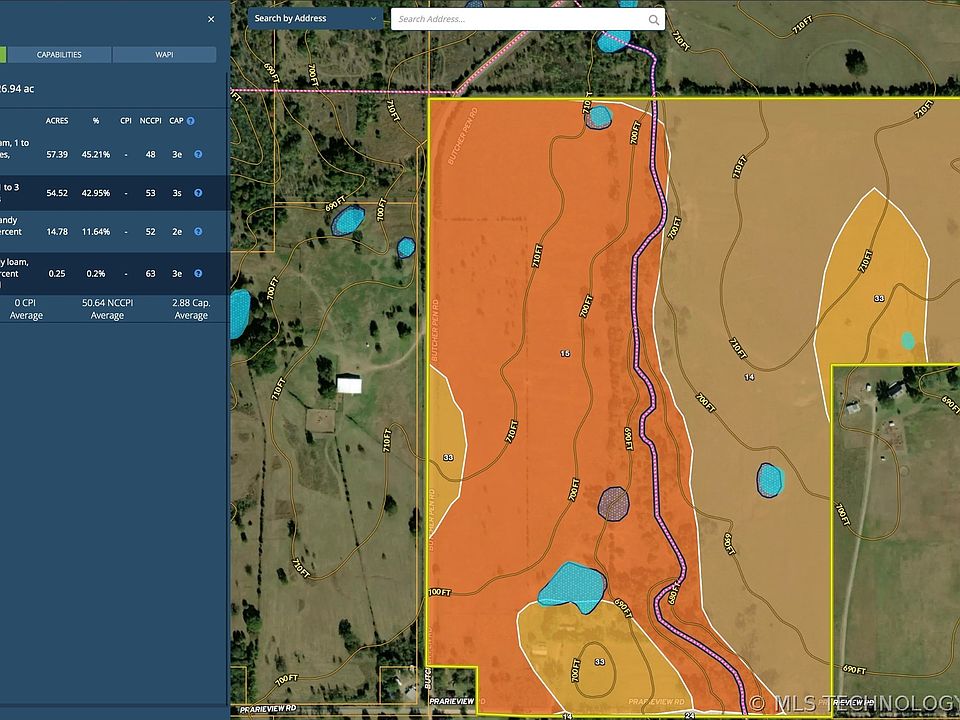Open the Search by Address dropdown
Image resolution: width=960 pixels, height=720 pixels.
coord(315,18)
